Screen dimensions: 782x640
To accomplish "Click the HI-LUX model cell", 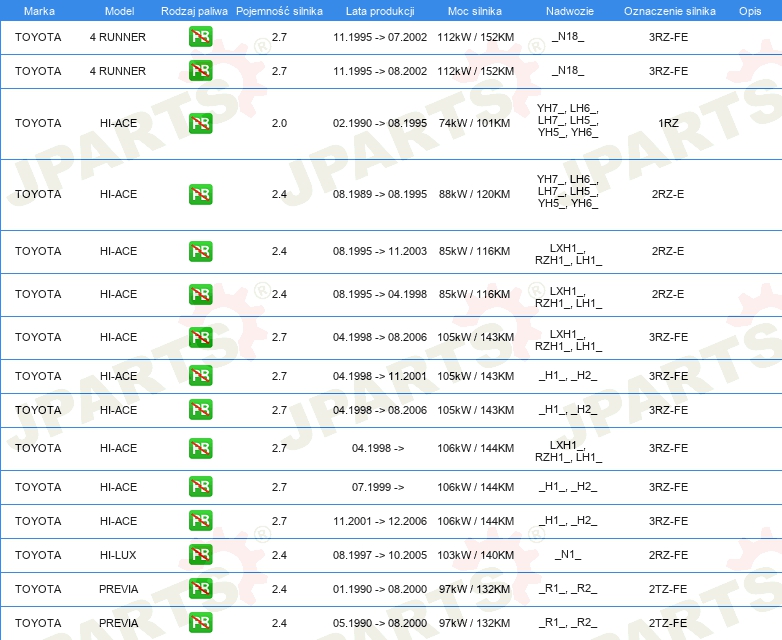I will 118,555.
